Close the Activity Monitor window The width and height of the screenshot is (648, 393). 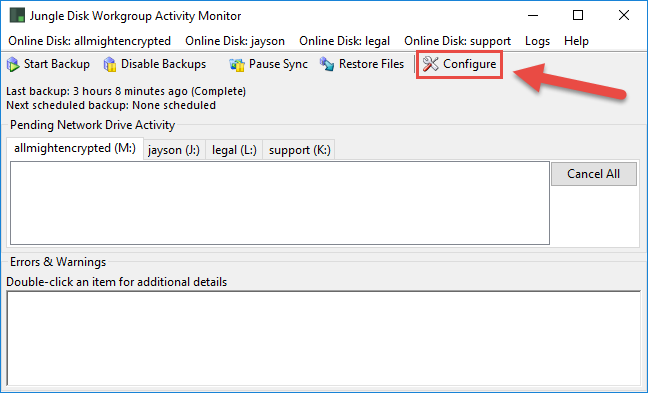624,15
